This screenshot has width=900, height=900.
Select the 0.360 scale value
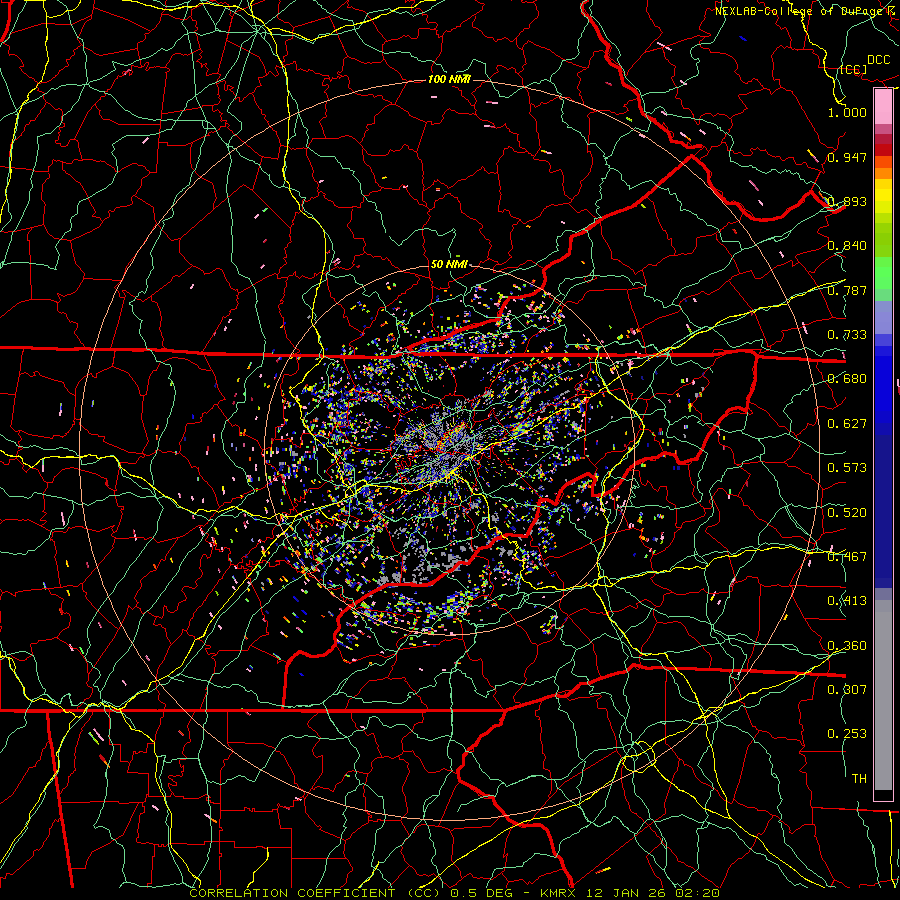[x=847, y=646]
